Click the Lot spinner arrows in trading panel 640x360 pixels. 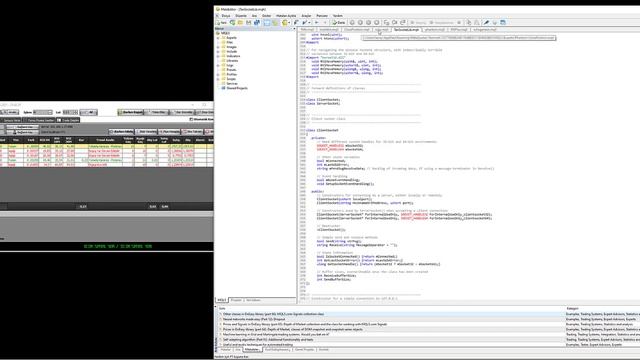tap(76, 112)
